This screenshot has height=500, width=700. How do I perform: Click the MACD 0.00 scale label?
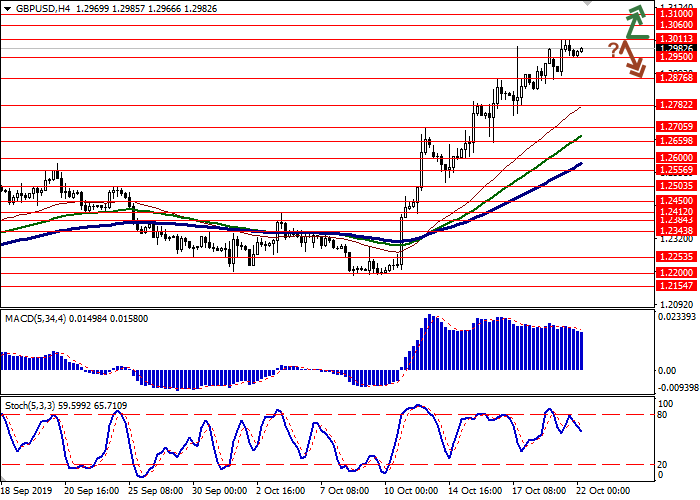[x=666, y=370]
